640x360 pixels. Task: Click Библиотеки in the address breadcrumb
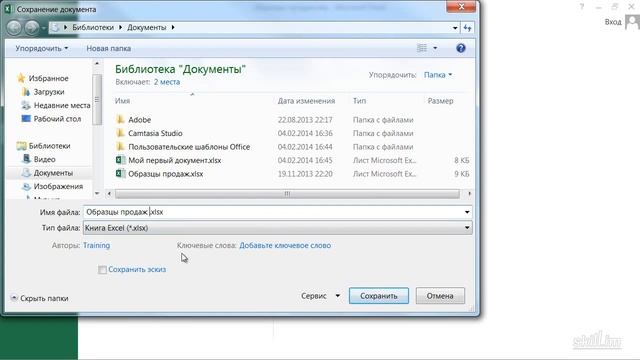pyautogui.click(x=93, y=27)
